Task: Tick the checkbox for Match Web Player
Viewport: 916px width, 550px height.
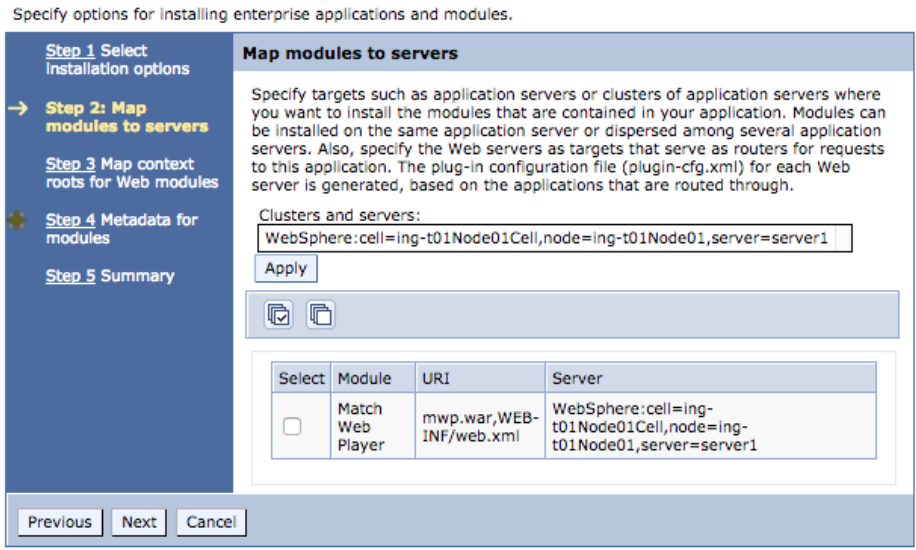Action: point(292,426)
